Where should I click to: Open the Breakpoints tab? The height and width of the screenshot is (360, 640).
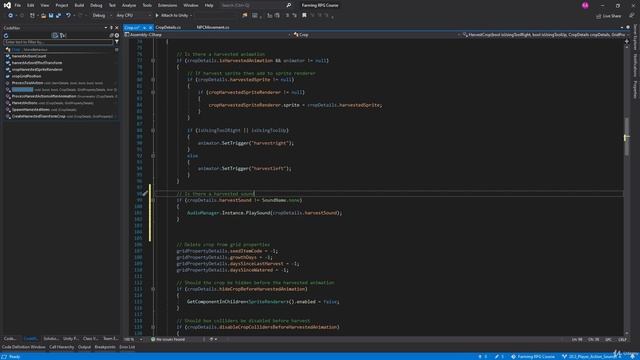click(105, 347)
